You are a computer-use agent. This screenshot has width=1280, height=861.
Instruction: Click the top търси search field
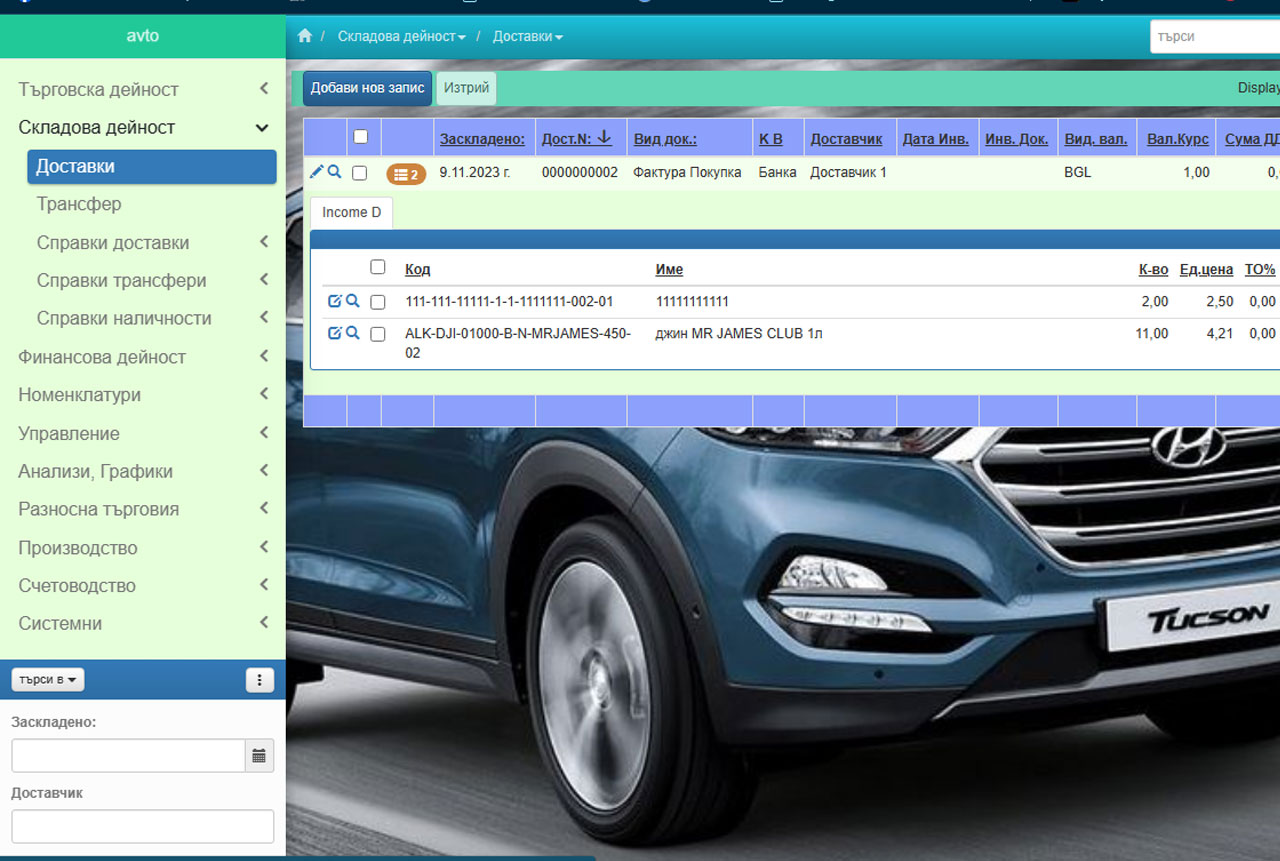(1214, 36)
